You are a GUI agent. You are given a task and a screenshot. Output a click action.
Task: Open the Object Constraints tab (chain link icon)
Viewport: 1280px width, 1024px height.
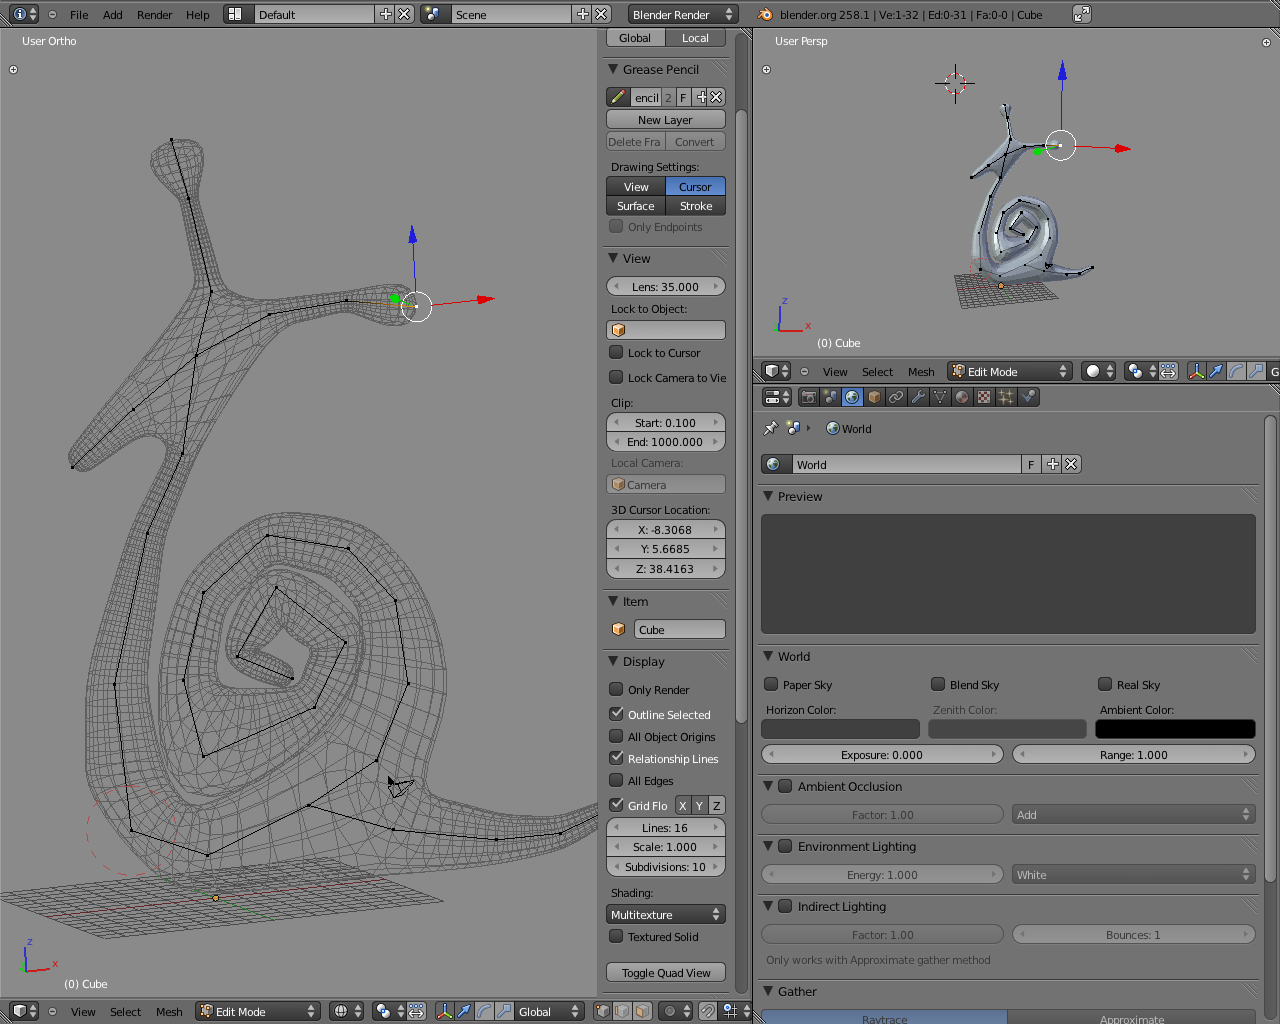[896, 397]
